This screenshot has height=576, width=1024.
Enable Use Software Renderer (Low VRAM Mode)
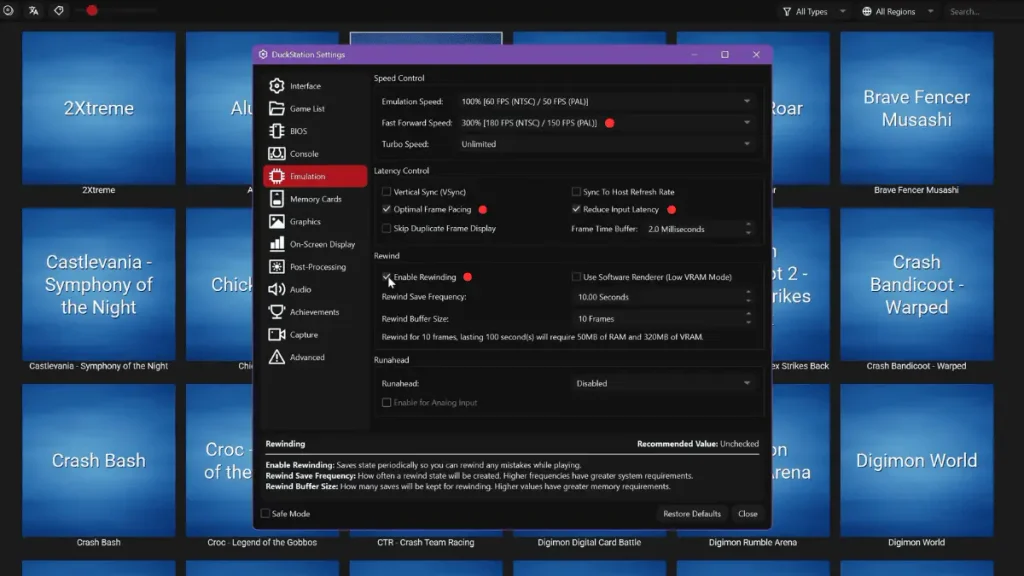[576, 277]
